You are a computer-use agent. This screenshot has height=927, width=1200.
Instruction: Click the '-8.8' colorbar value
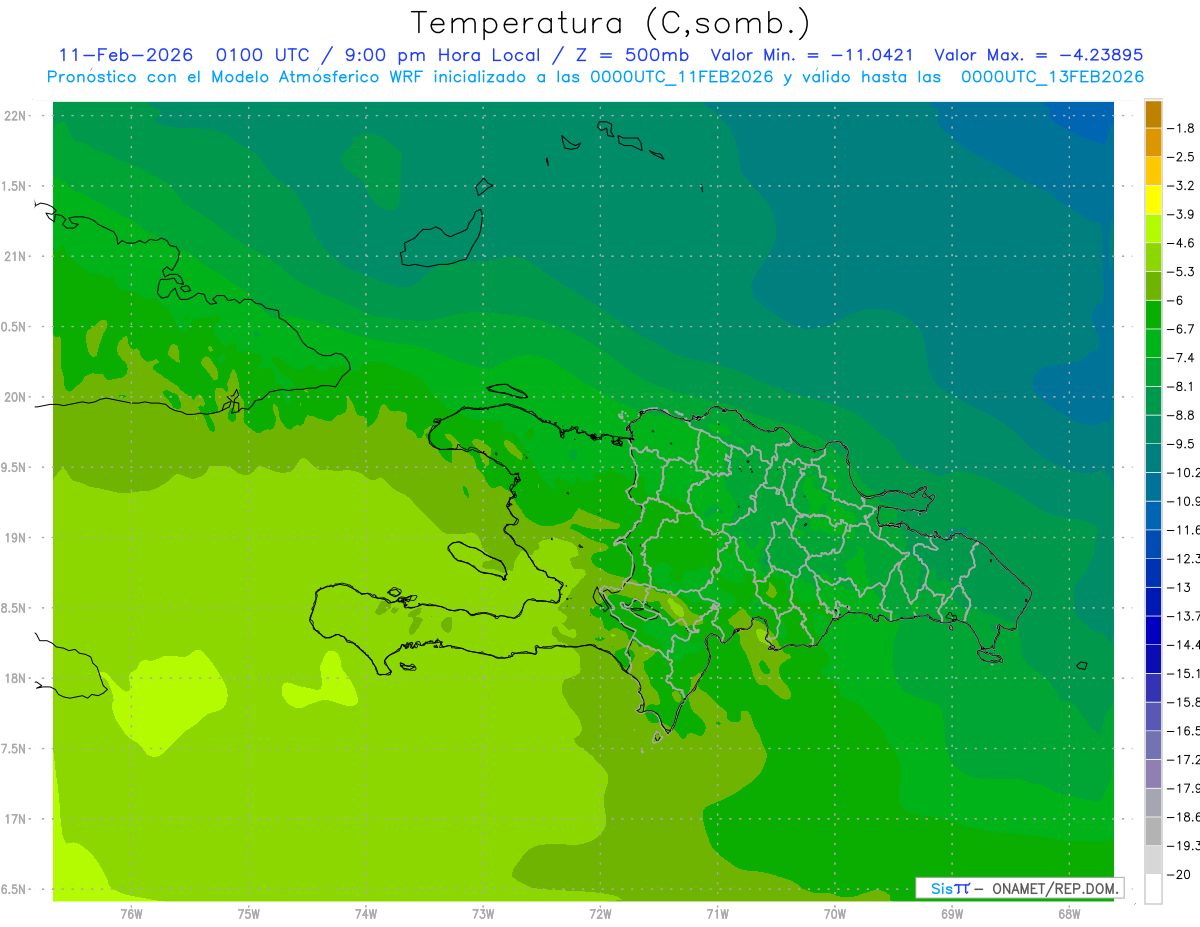click(1183, 414)
